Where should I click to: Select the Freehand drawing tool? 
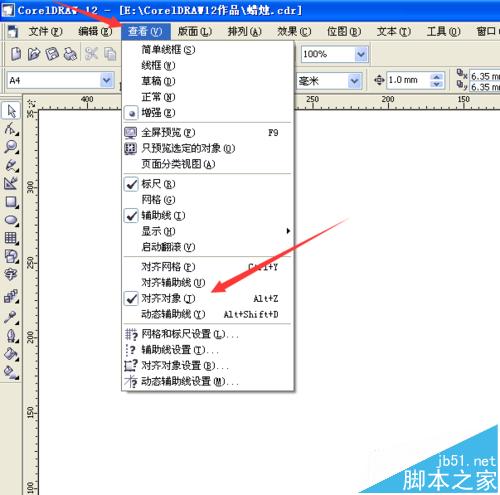point(11,165)
